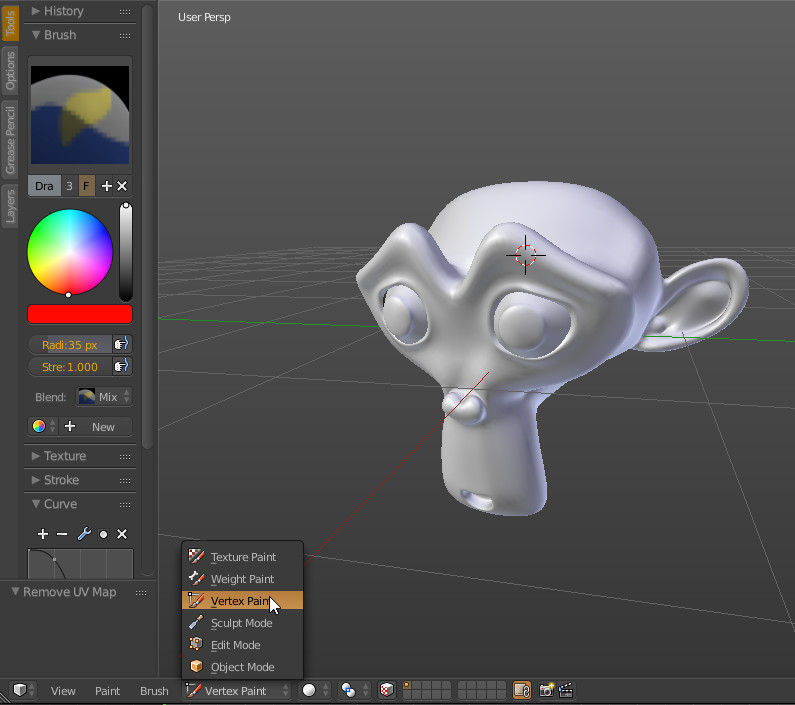Click the OpenGL render animation clapper icon
Image resolution: width=795 pixels, height=705 pixels.
point(566,690)
